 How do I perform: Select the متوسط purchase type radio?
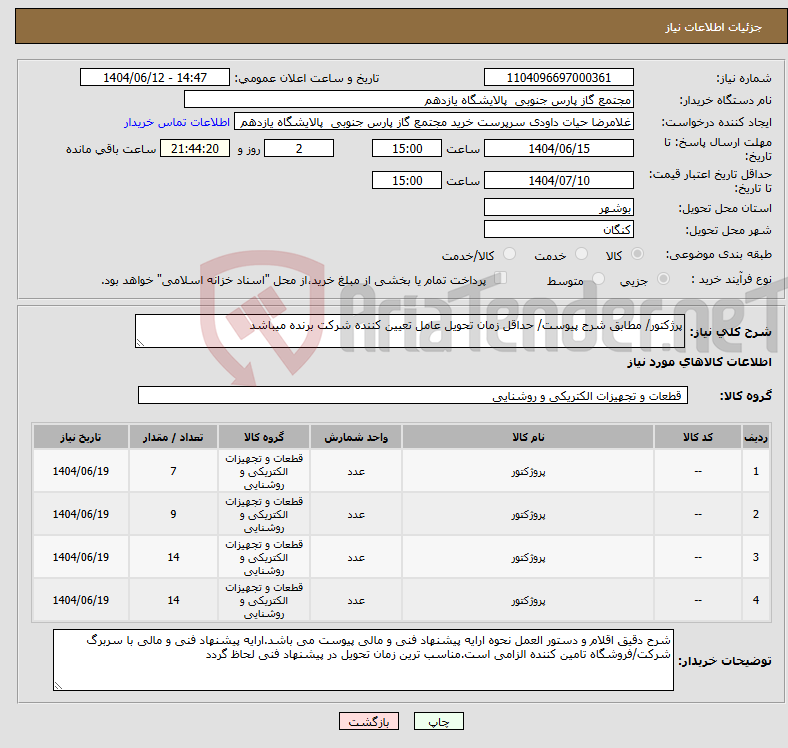[x=598, y=278]
